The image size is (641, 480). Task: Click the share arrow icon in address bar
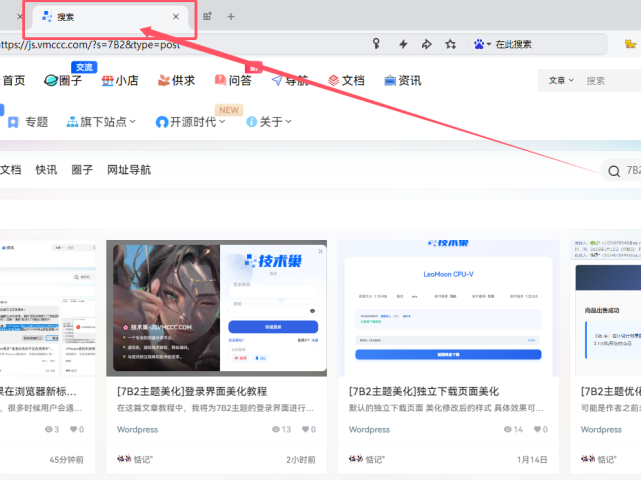427,44
